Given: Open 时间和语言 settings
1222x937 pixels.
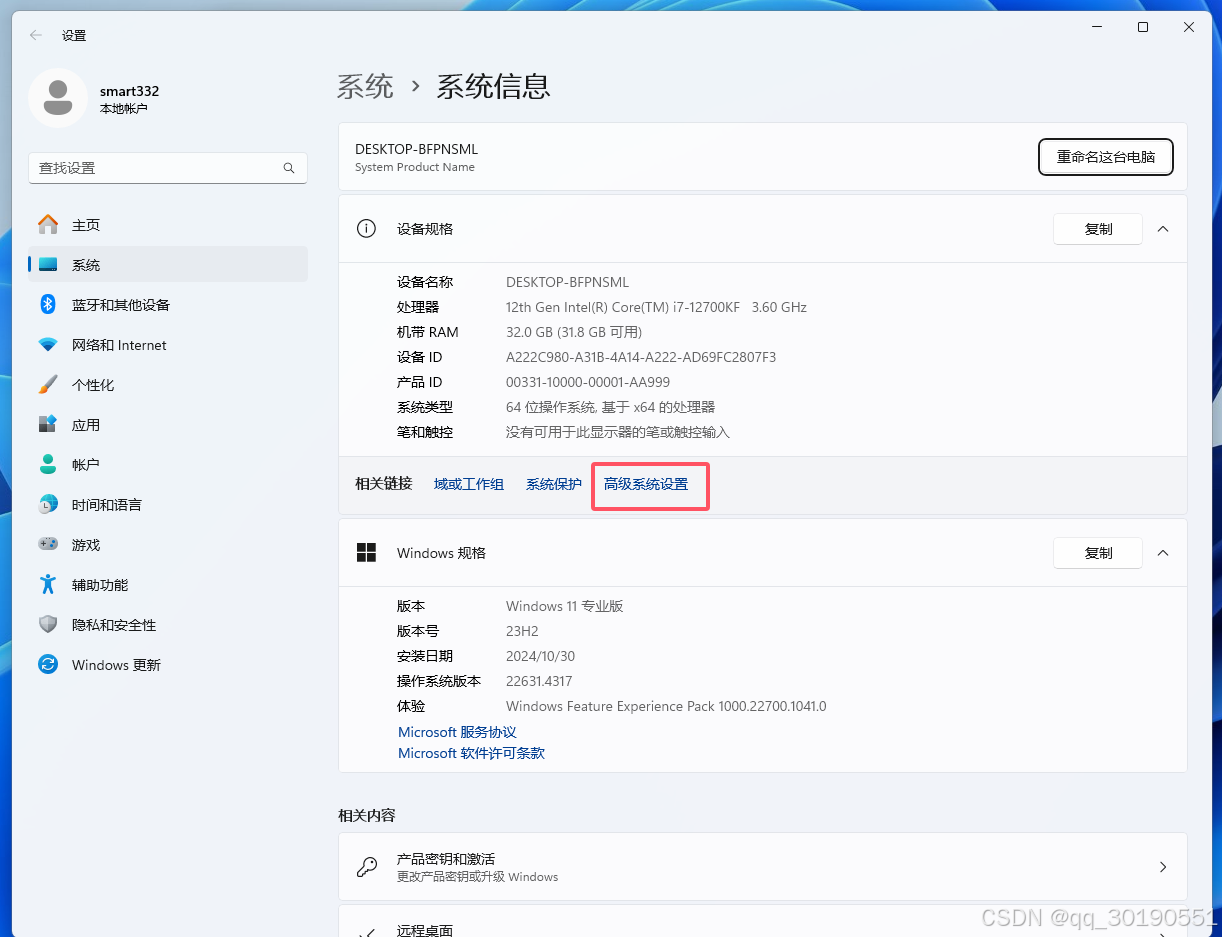Looking at the screenshot, I should [168, 505].
